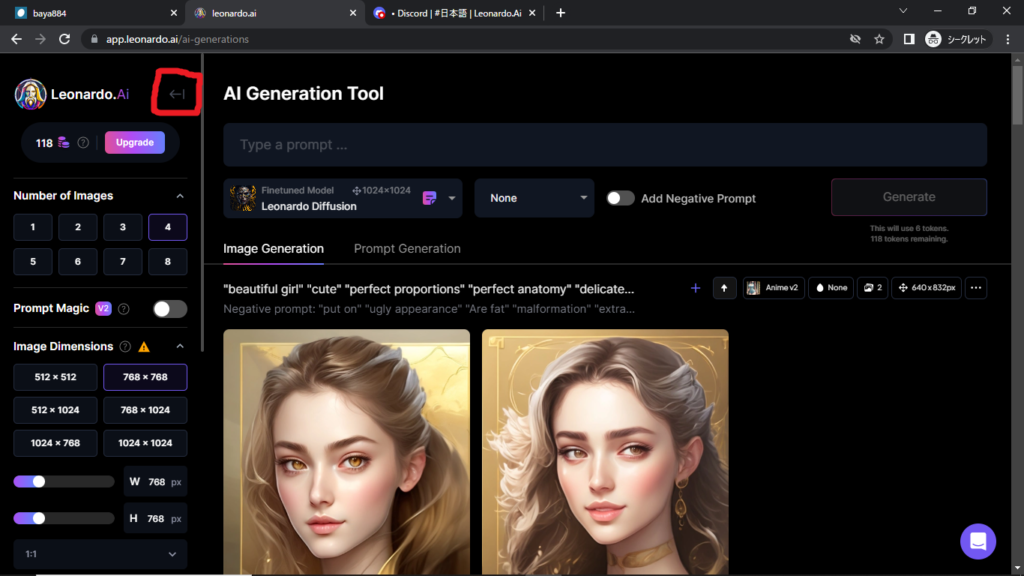Choose the 512 × 1024 dimension button
Image resolution: width=1024 pixels, height=576 pixels.
(55, 410)
